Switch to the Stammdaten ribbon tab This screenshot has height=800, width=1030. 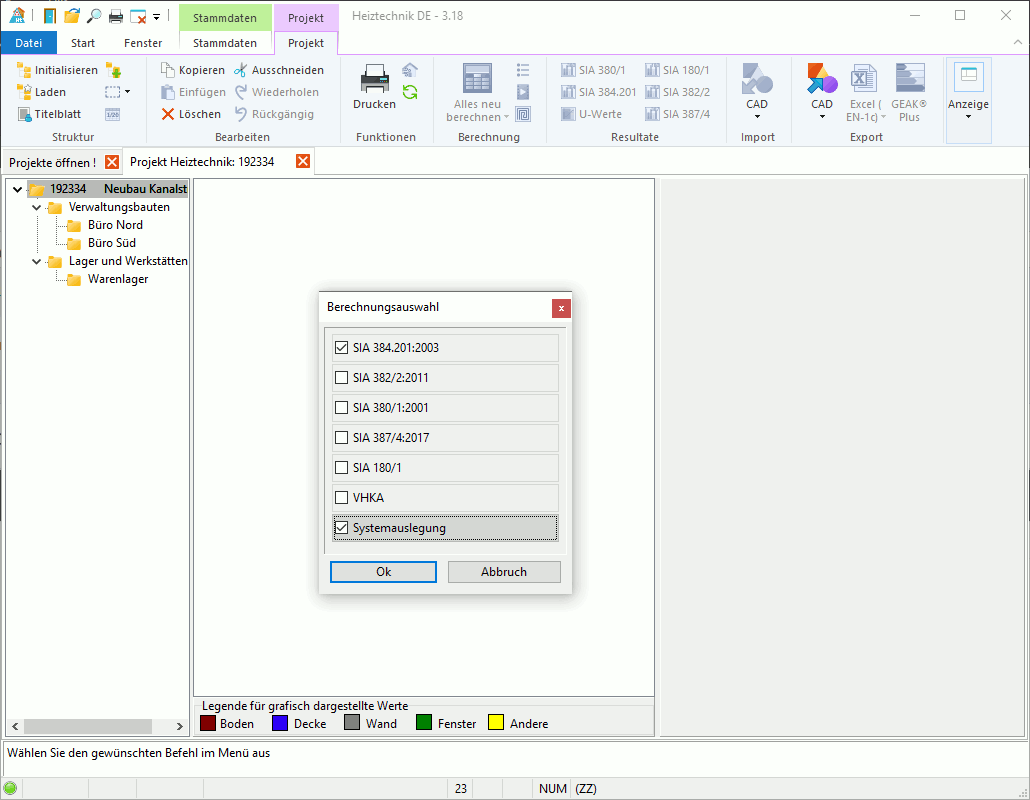[x=225, y=43]
